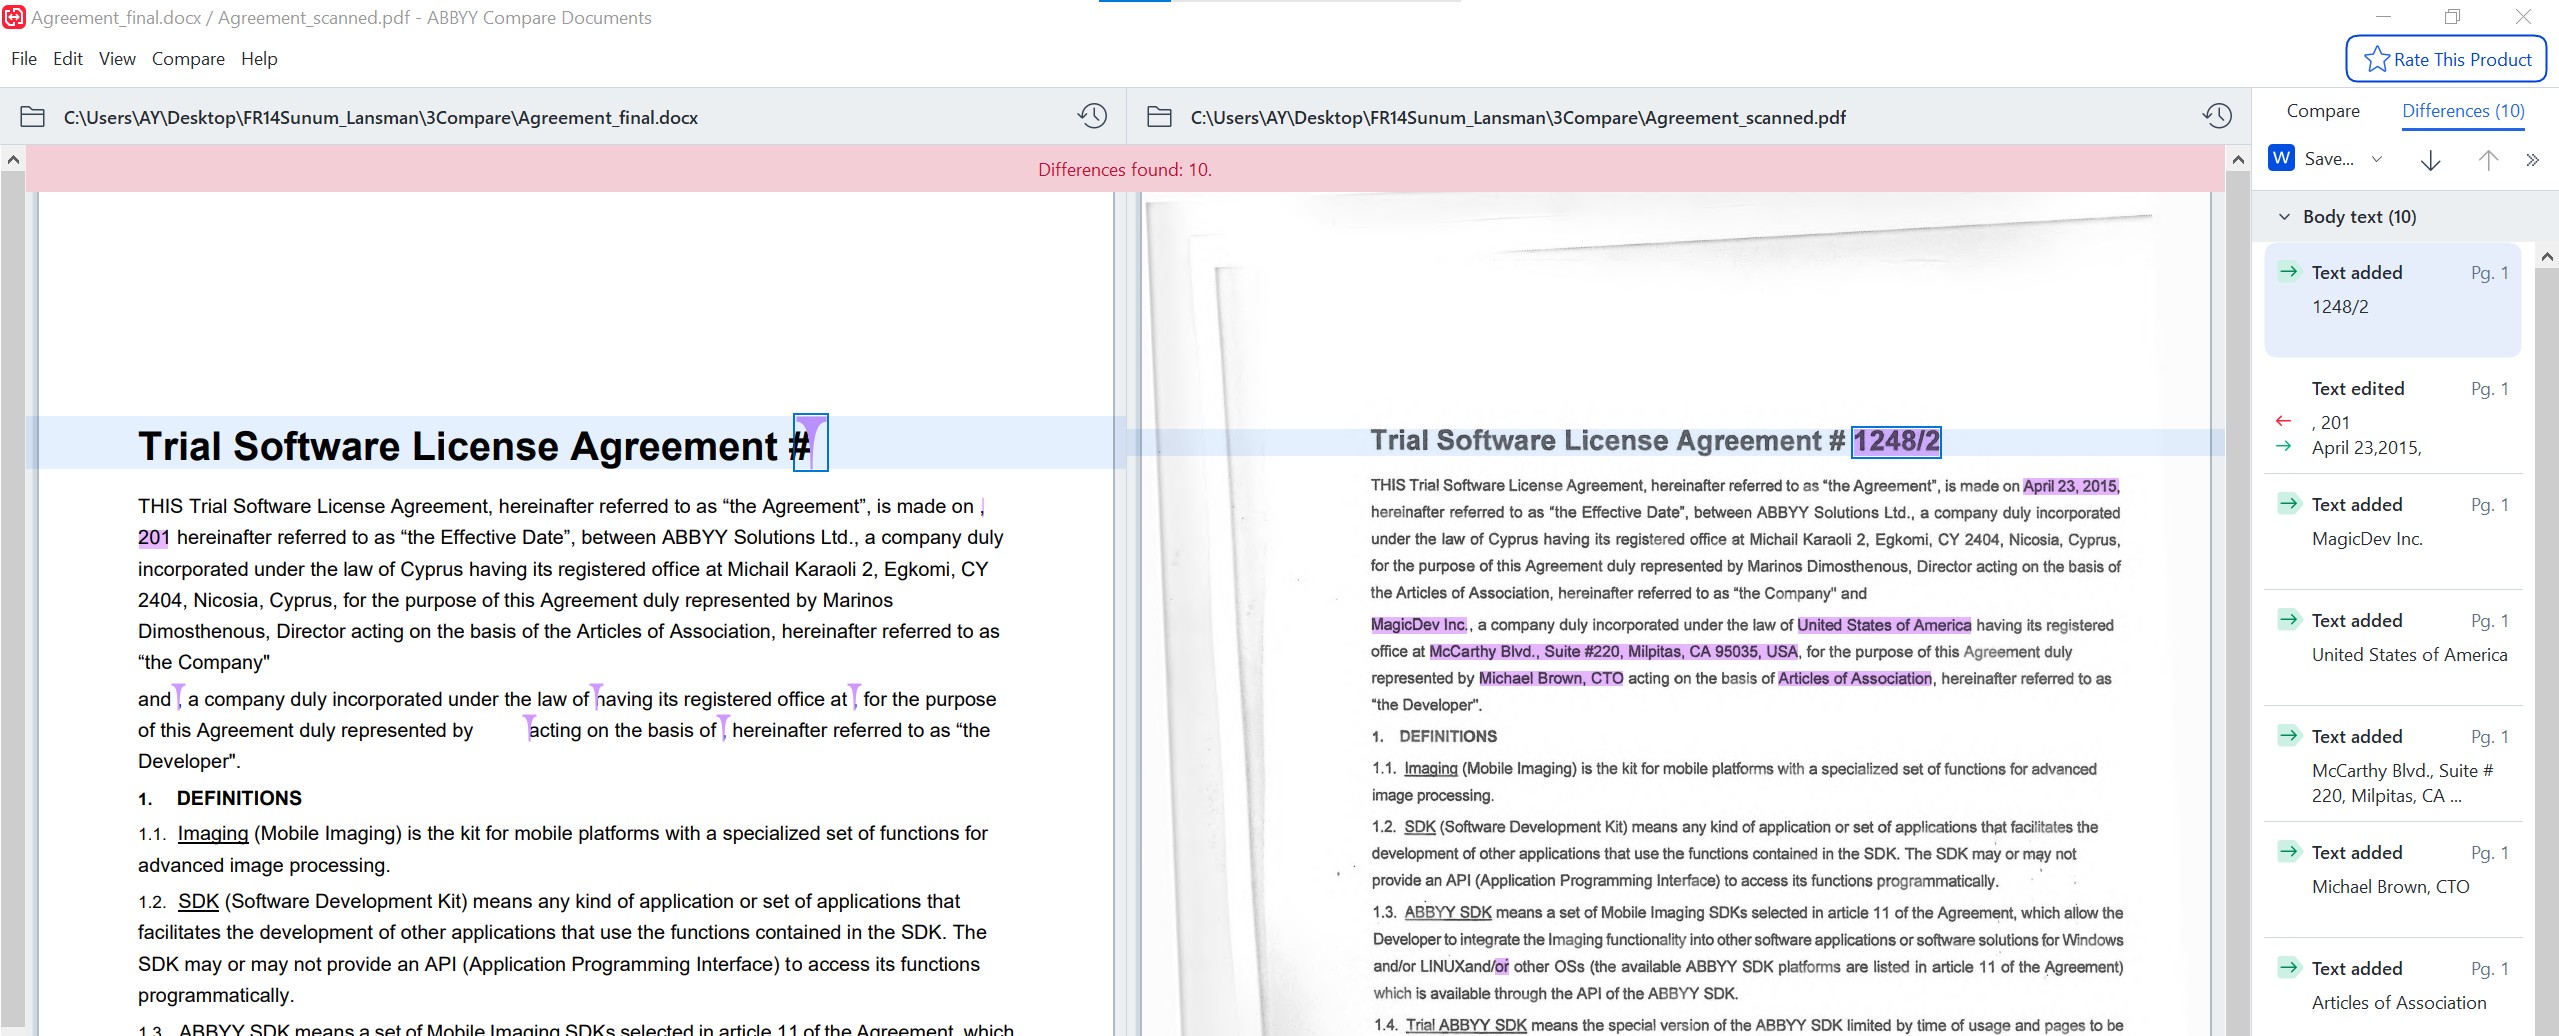This screenshot has width=2559, height=1036.
Task: Click differences list scrollbar up arrow
Action: (x=2547, y=256)
